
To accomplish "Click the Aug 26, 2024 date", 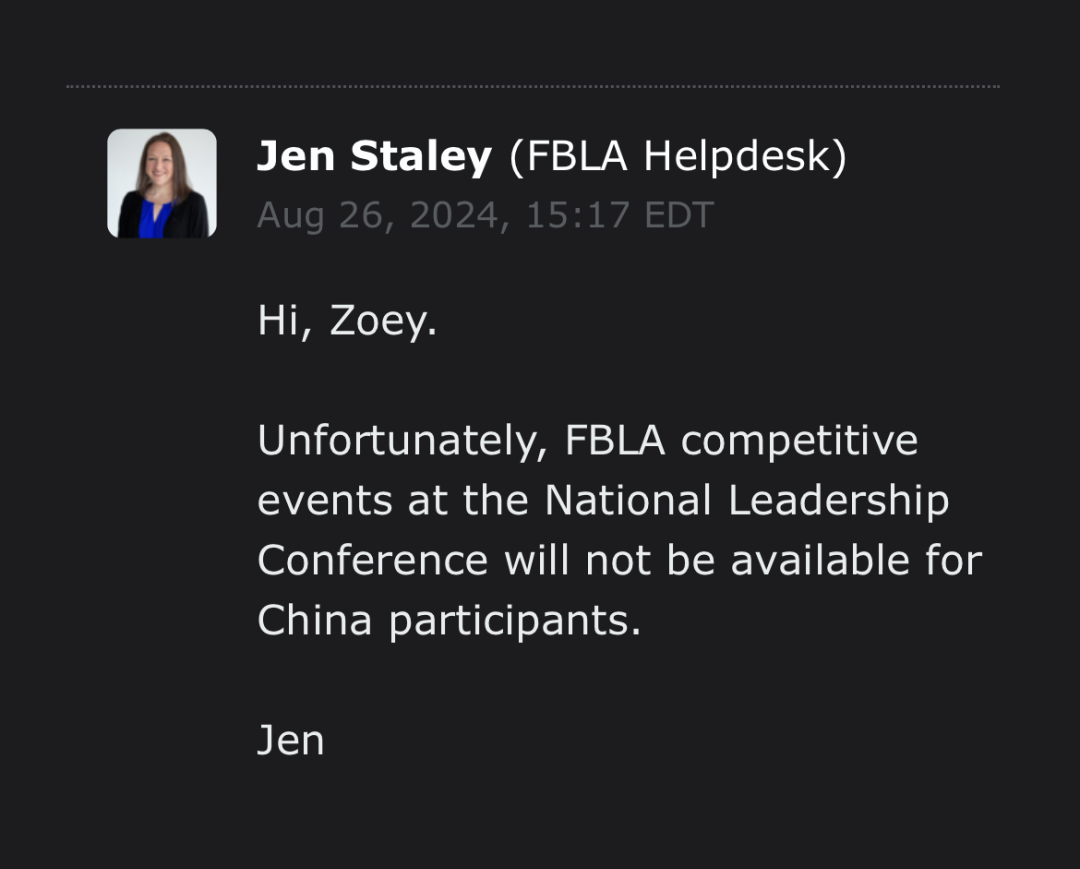I will pos(380,216).
